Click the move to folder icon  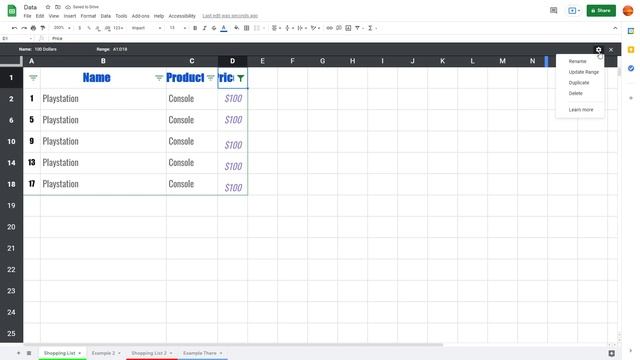click(x=58, y=7)
